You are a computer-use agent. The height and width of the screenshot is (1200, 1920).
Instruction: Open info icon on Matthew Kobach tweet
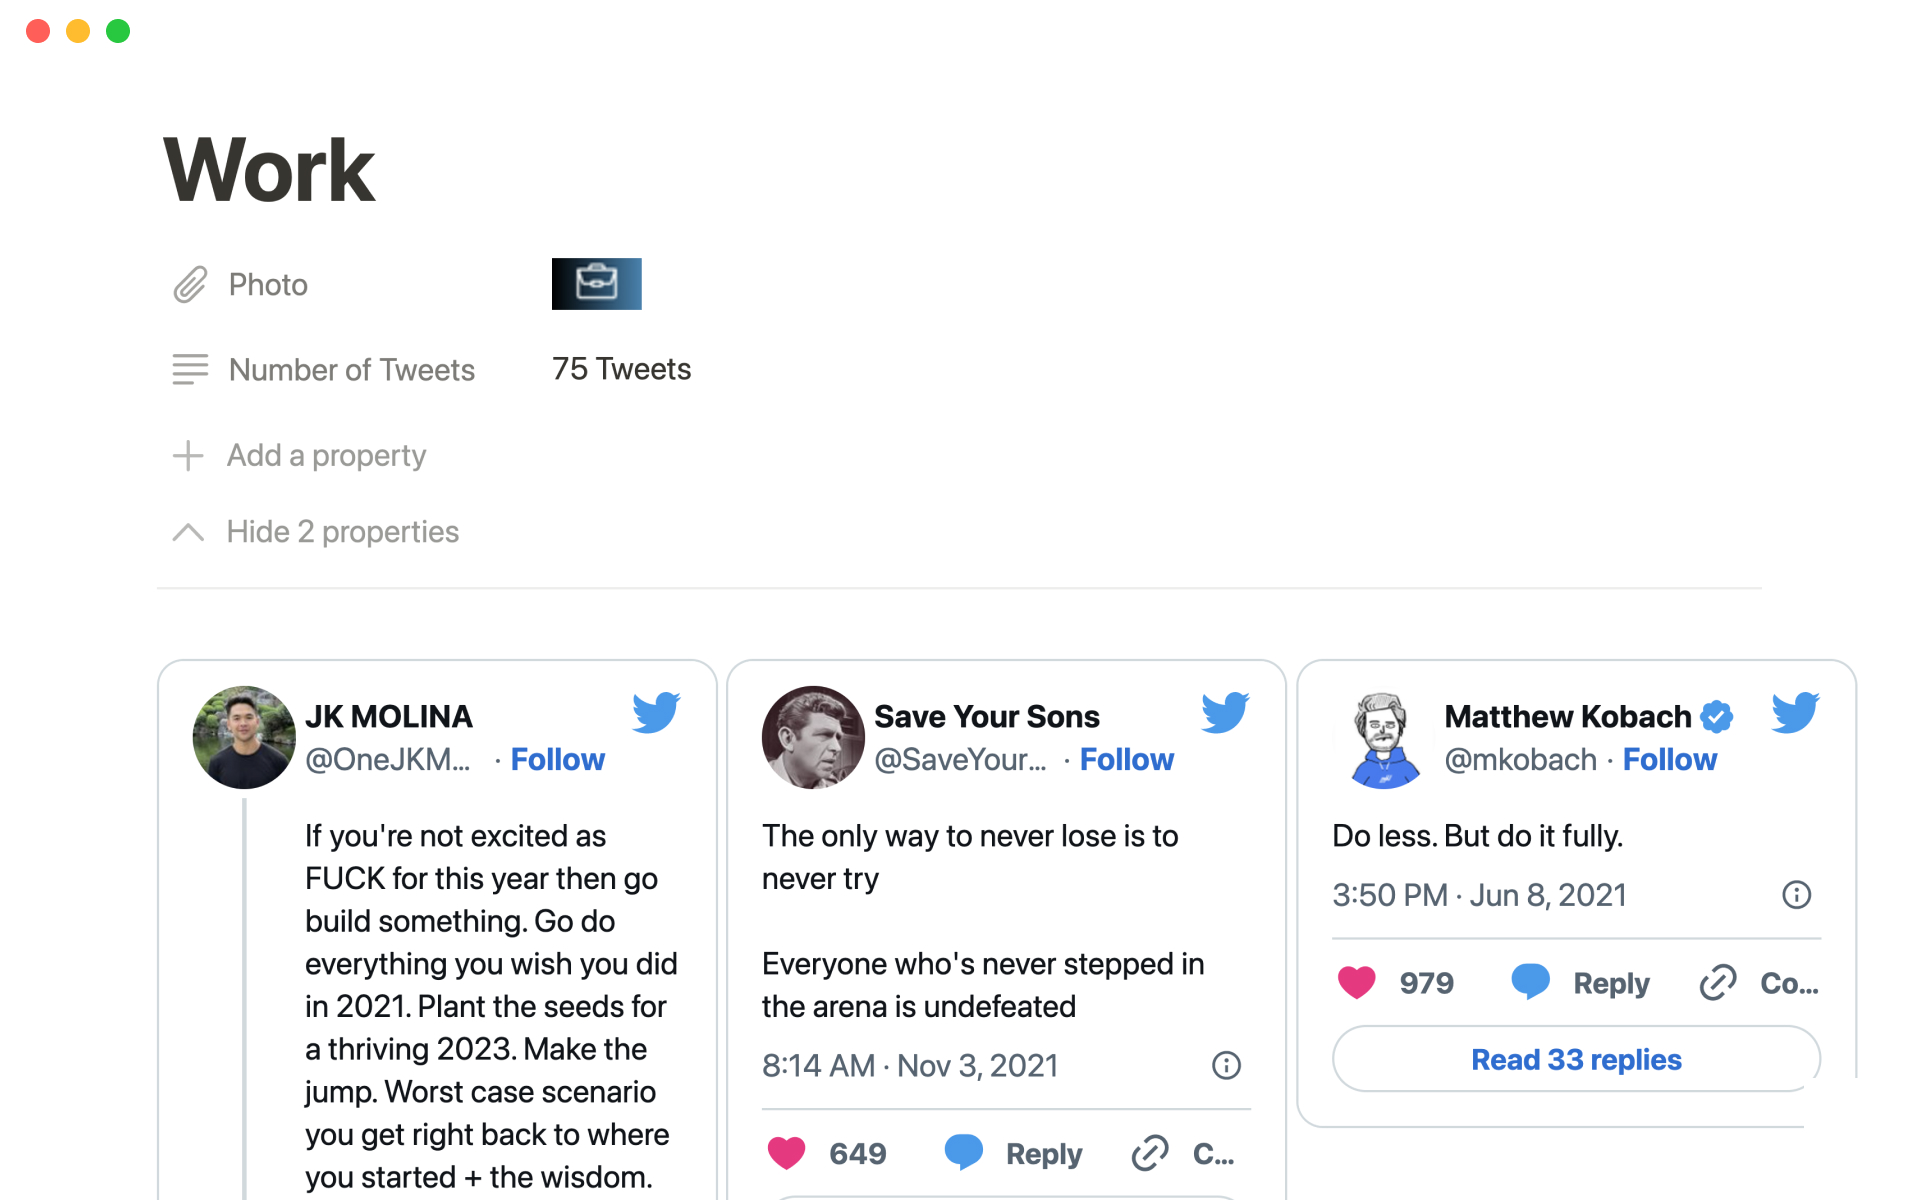(x=1796, y=895)
